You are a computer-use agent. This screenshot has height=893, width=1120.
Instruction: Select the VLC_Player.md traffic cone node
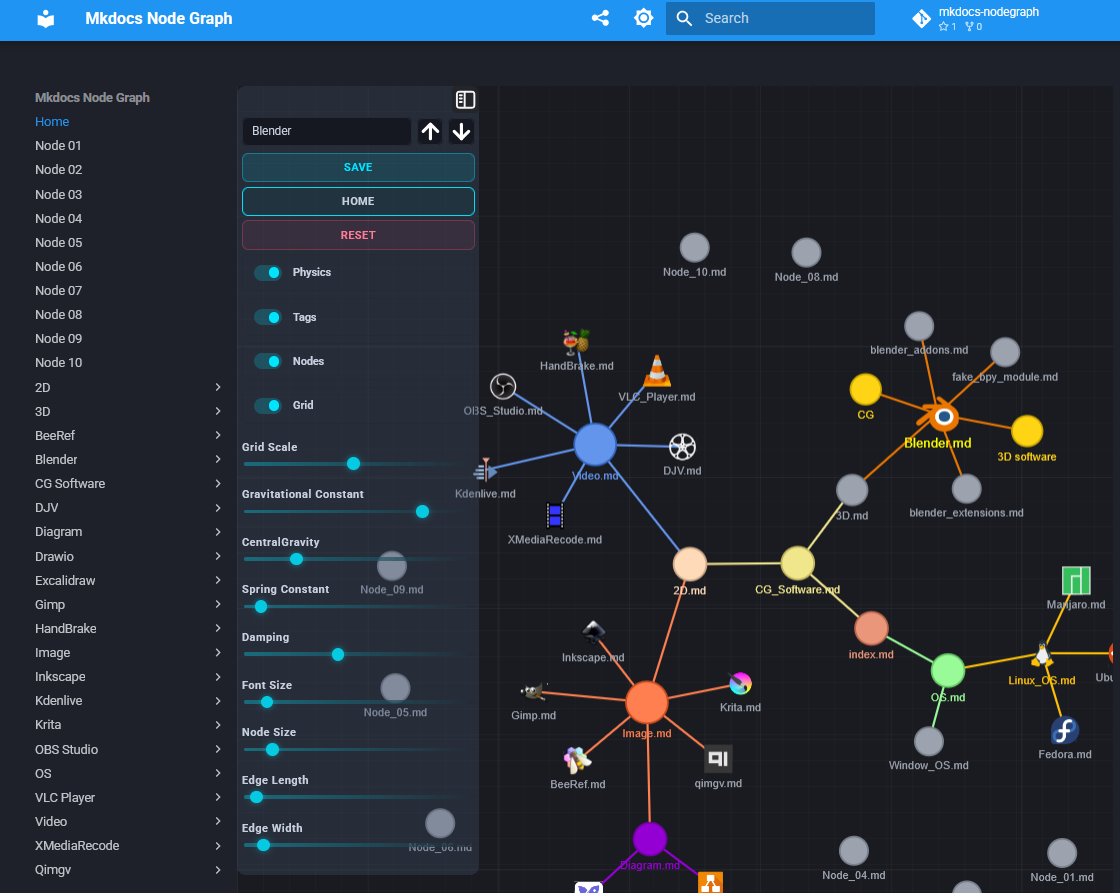coord(657,371)
